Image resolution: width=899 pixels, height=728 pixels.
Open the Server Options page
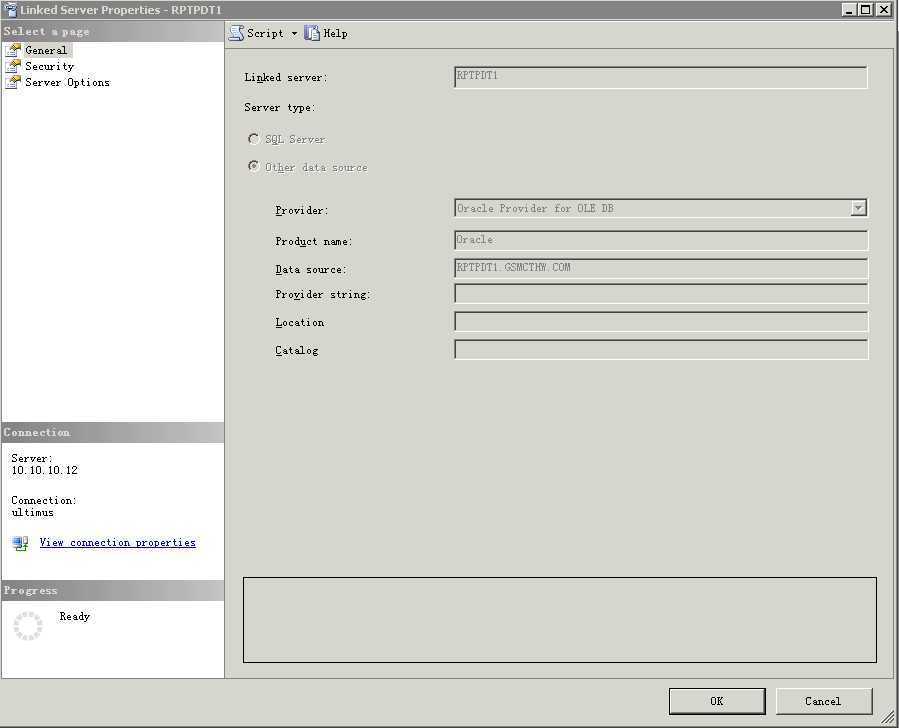[67, 83]
